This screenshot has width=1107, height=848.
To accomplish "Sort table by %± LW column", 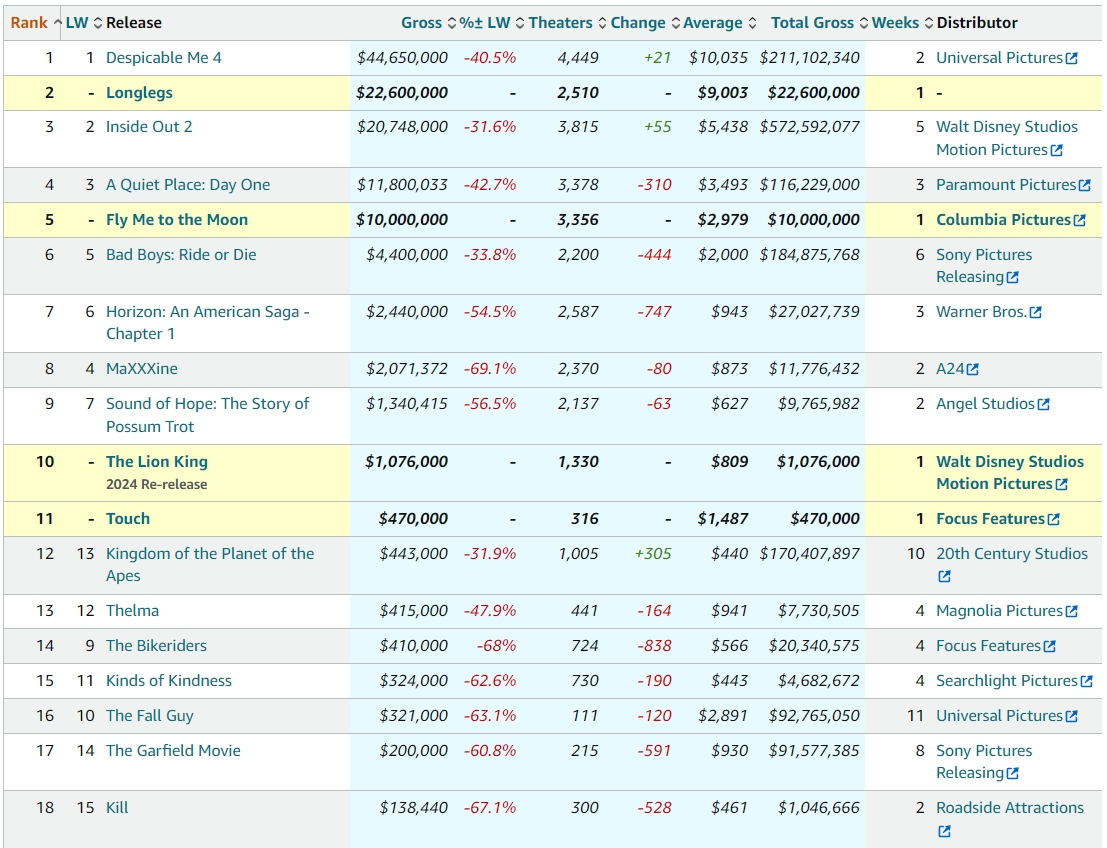I will (x=492, y=23).
